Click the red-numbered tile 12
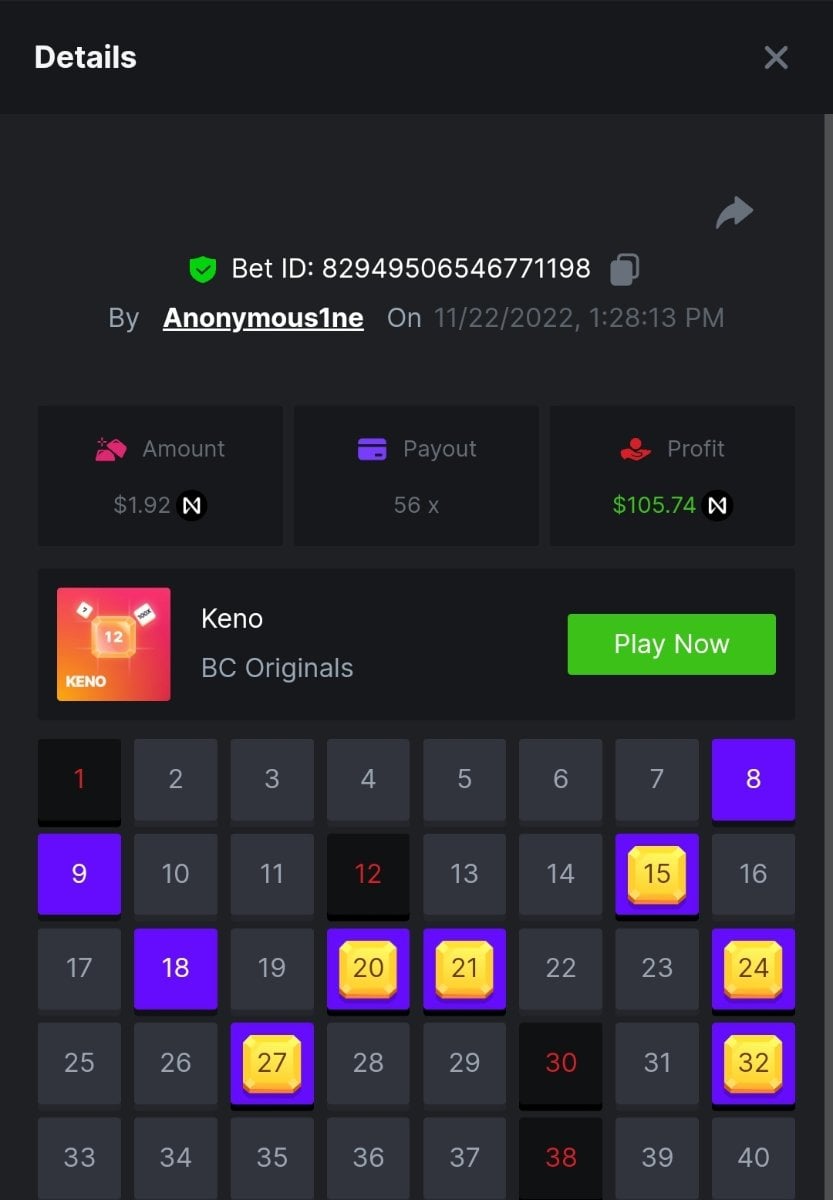The width and height of the screenshot is (833, 1200). click(x=368, y=874)
